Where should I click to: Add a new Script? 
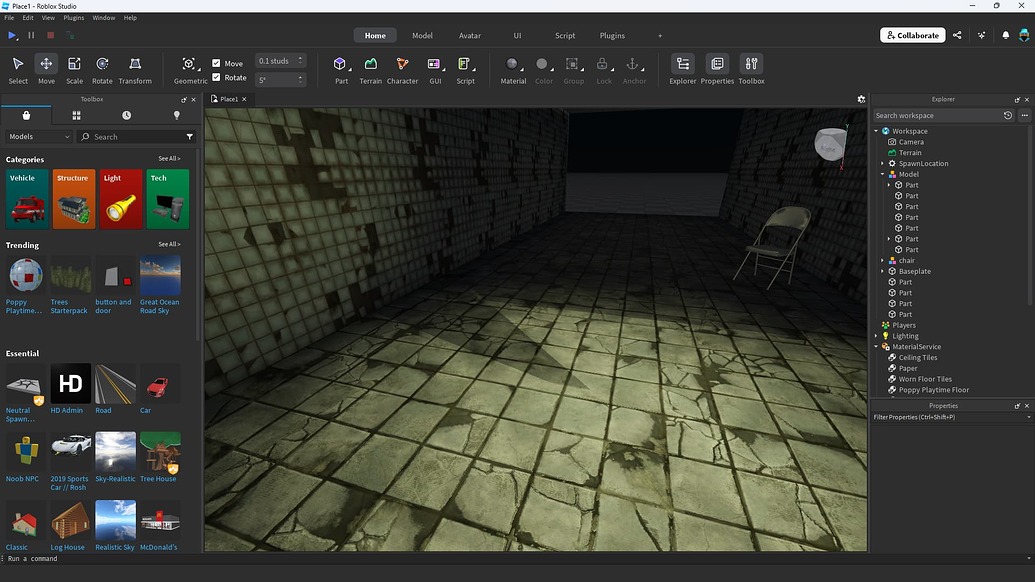click(x=465, y=69)
